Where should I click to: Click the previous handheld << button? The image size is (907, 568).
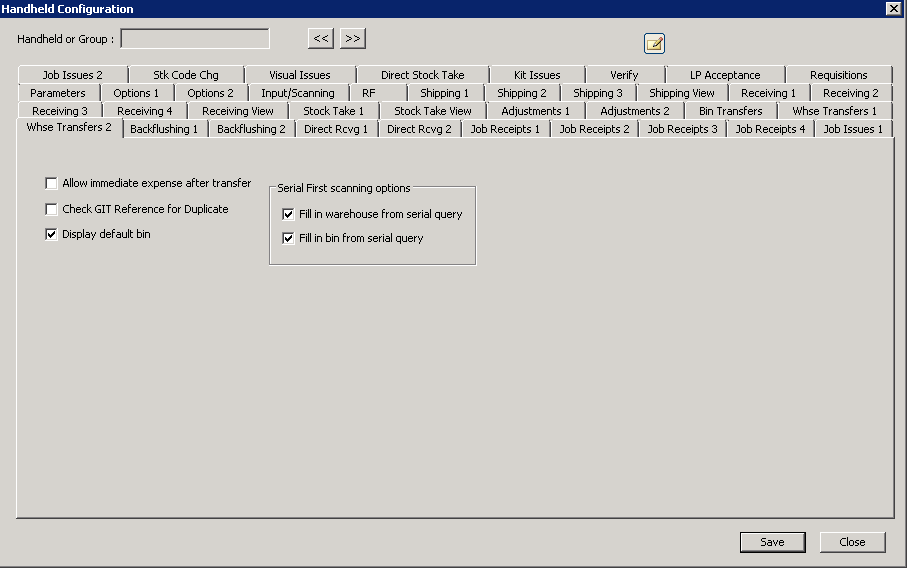[320, 39]
